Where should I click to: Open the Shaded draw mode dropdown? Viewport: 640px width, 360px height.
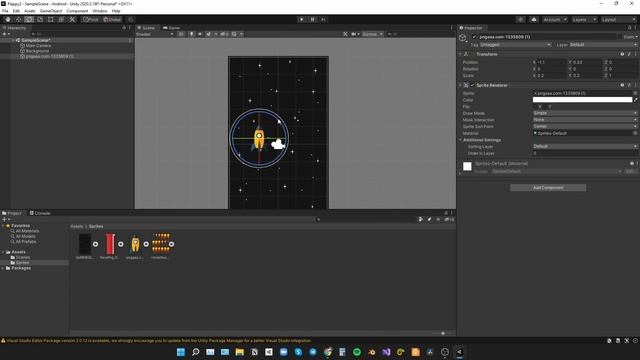(x=155, y=34)
